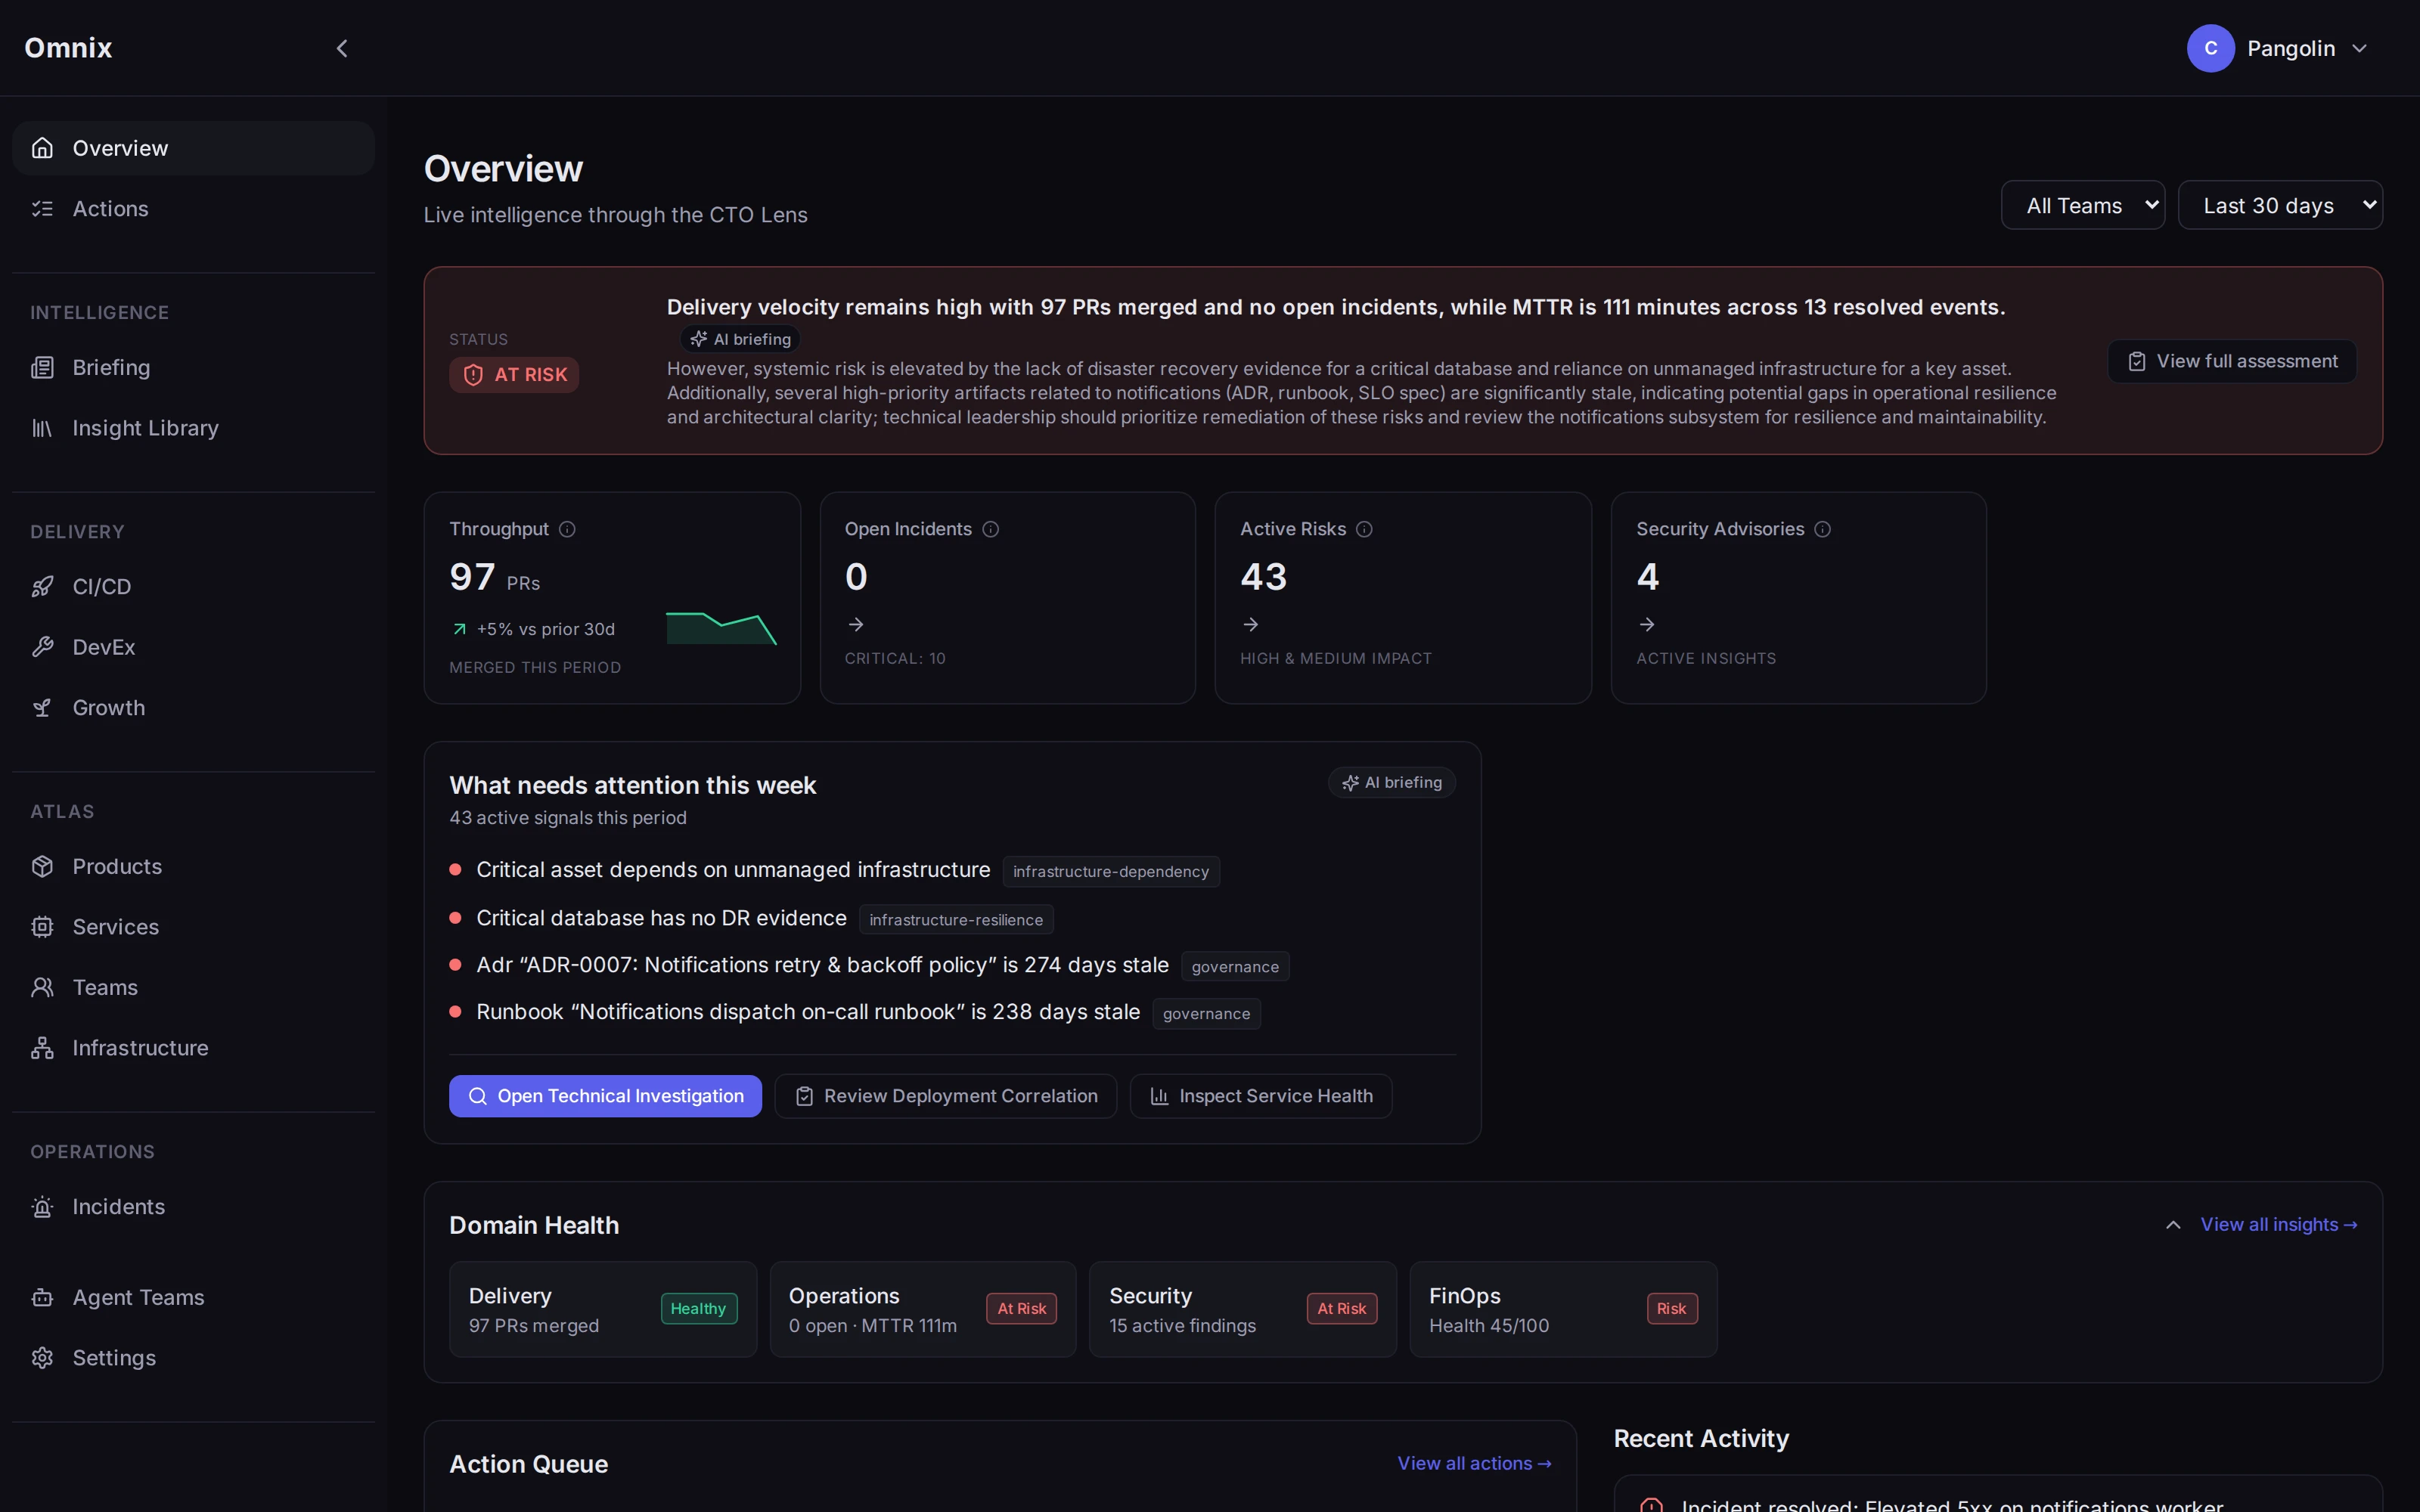Click the arrow under Security Advisories
Screen dimensions: 2420x1512
pyautogui.click(x=1647, y=624)
